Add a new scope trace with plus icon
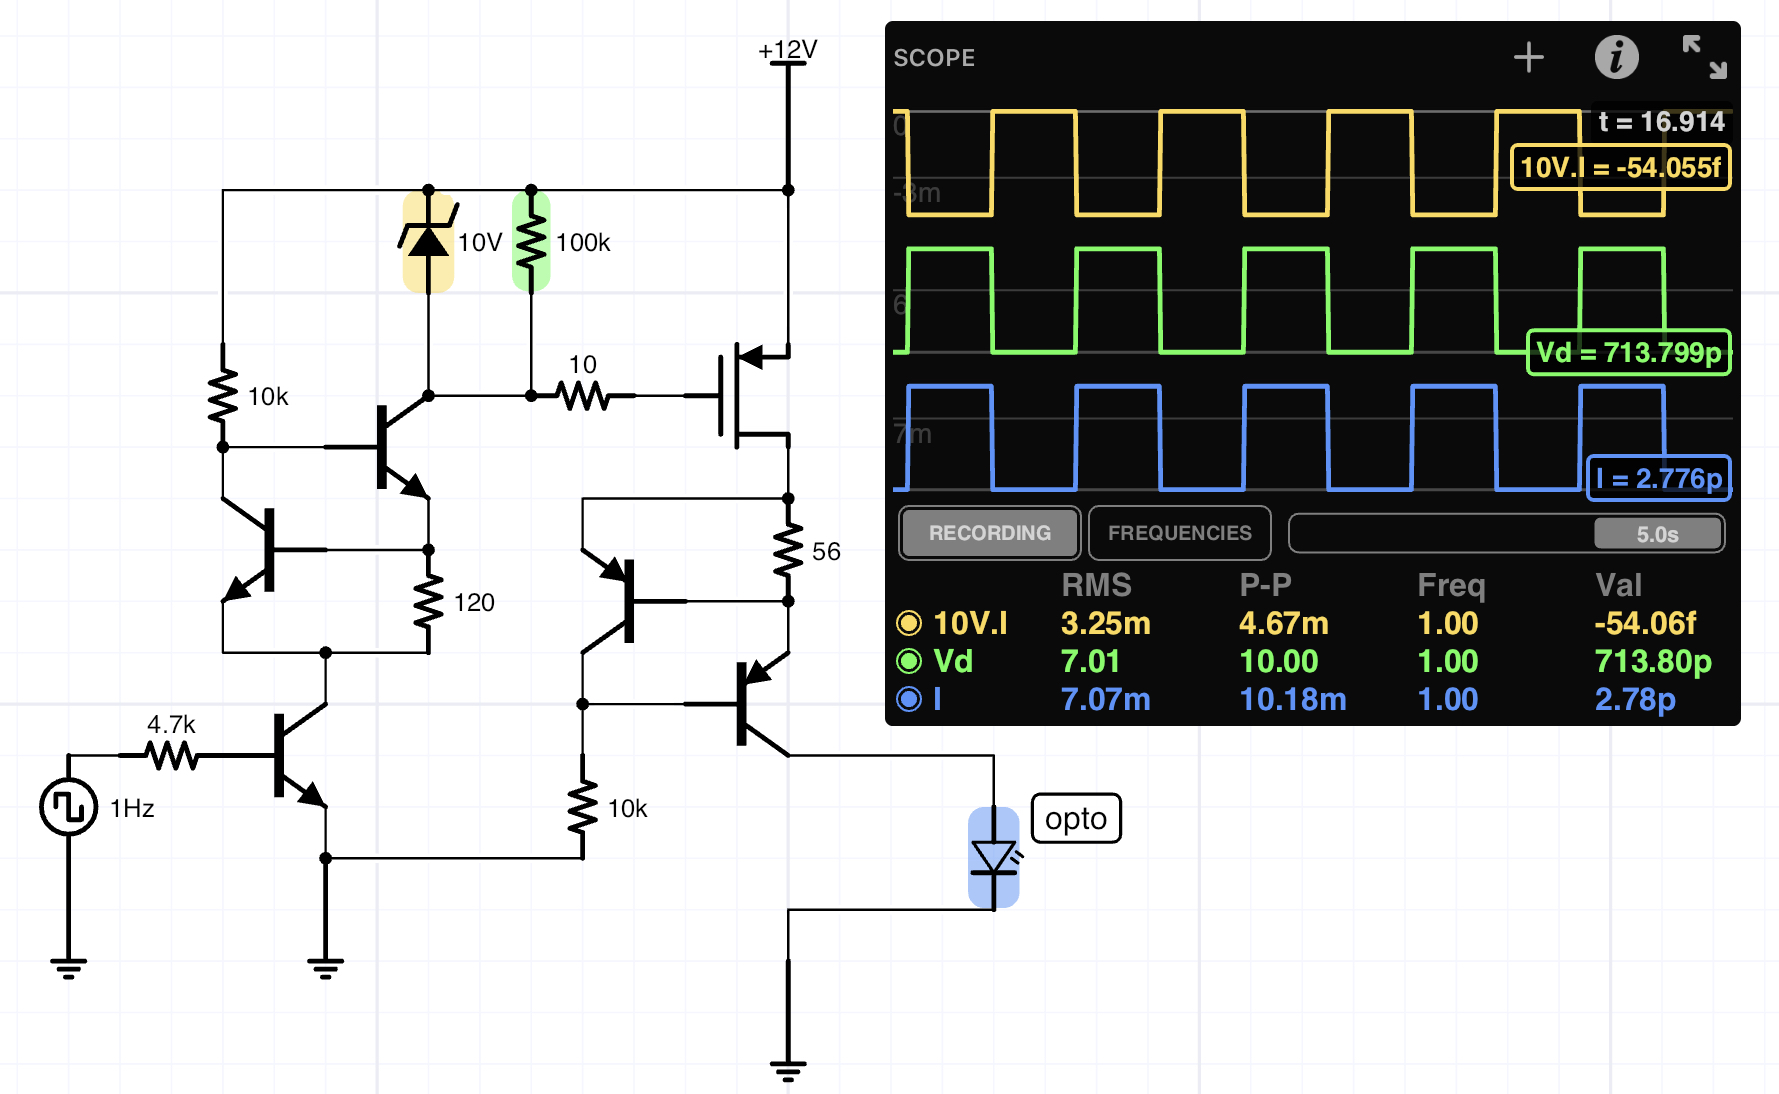The width and height of the screenshot is (1779, 1094). pos(1528,57)
